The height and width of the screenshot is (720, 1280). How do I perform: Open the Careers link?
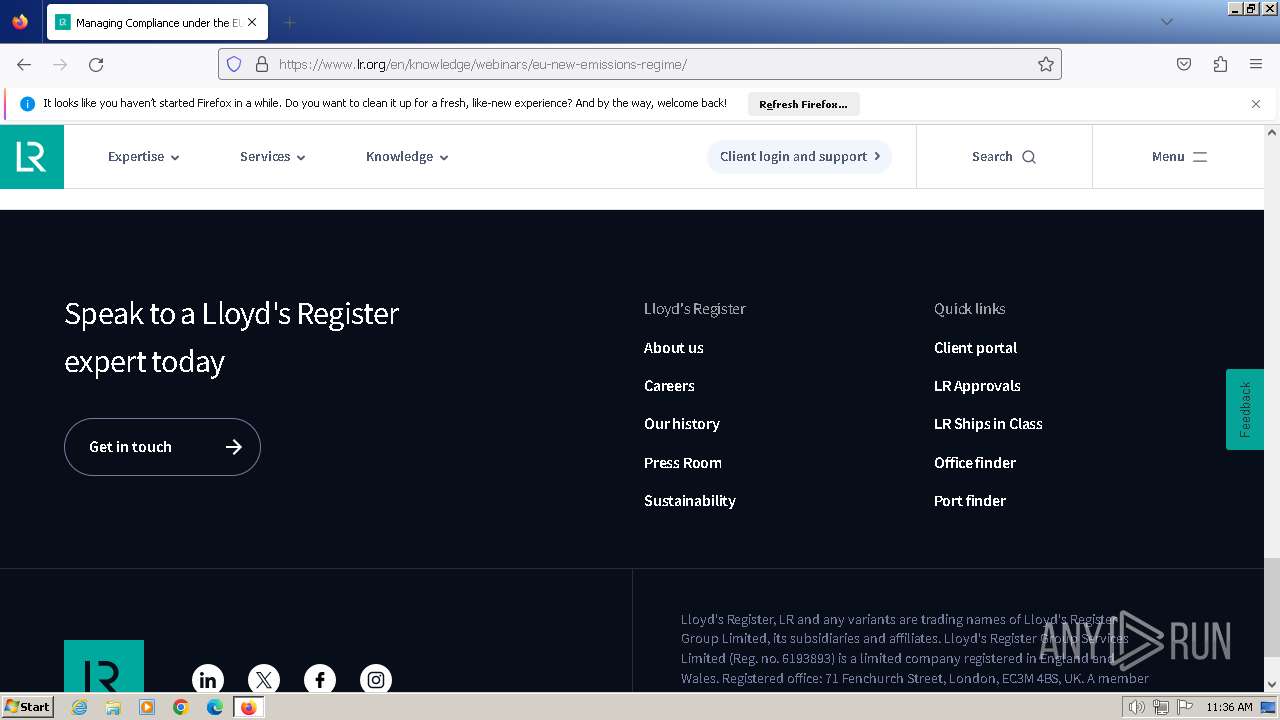669,386
